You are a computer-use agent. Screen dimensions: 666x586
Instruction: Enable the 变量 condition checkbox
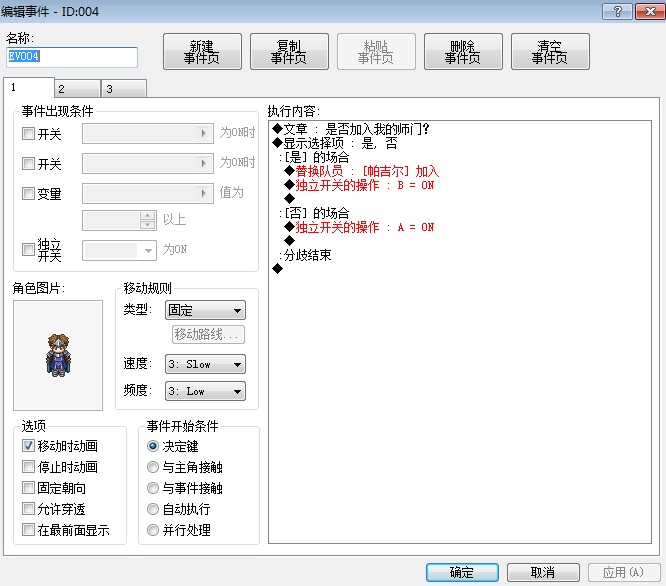pos(28,194)
